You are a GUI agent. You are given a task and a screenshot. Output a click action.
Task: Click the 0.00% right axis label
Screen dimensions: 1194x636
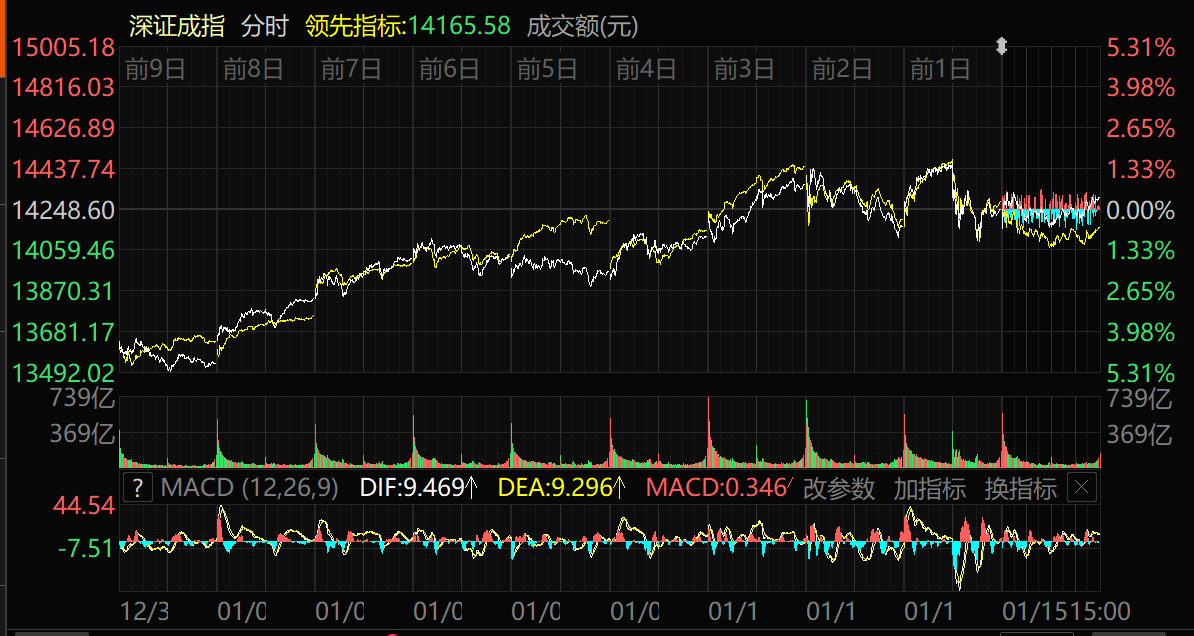[1140, 210]
